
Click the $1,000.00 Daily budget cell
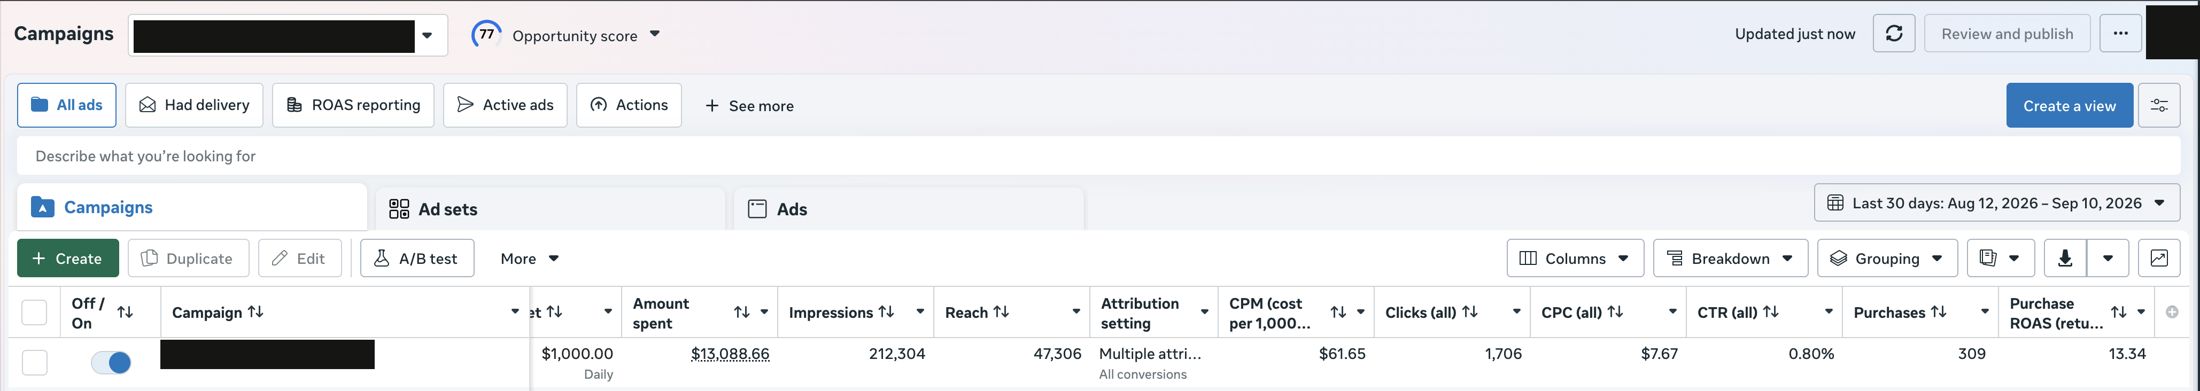(x=577, y=363)
